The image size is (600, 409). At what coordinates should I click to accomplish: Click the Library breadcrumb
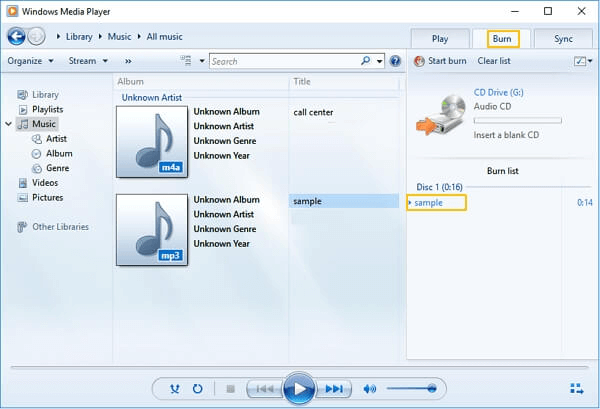pyautogui.click(x=79, y=37)
